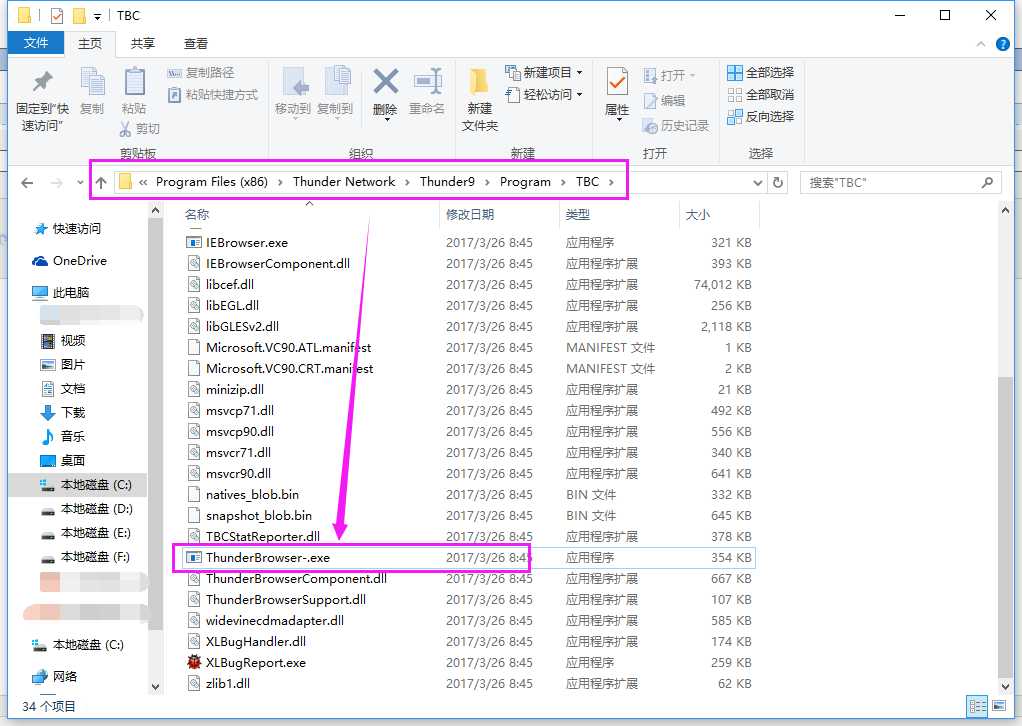Click Invert selection (反向选择)

761,117
